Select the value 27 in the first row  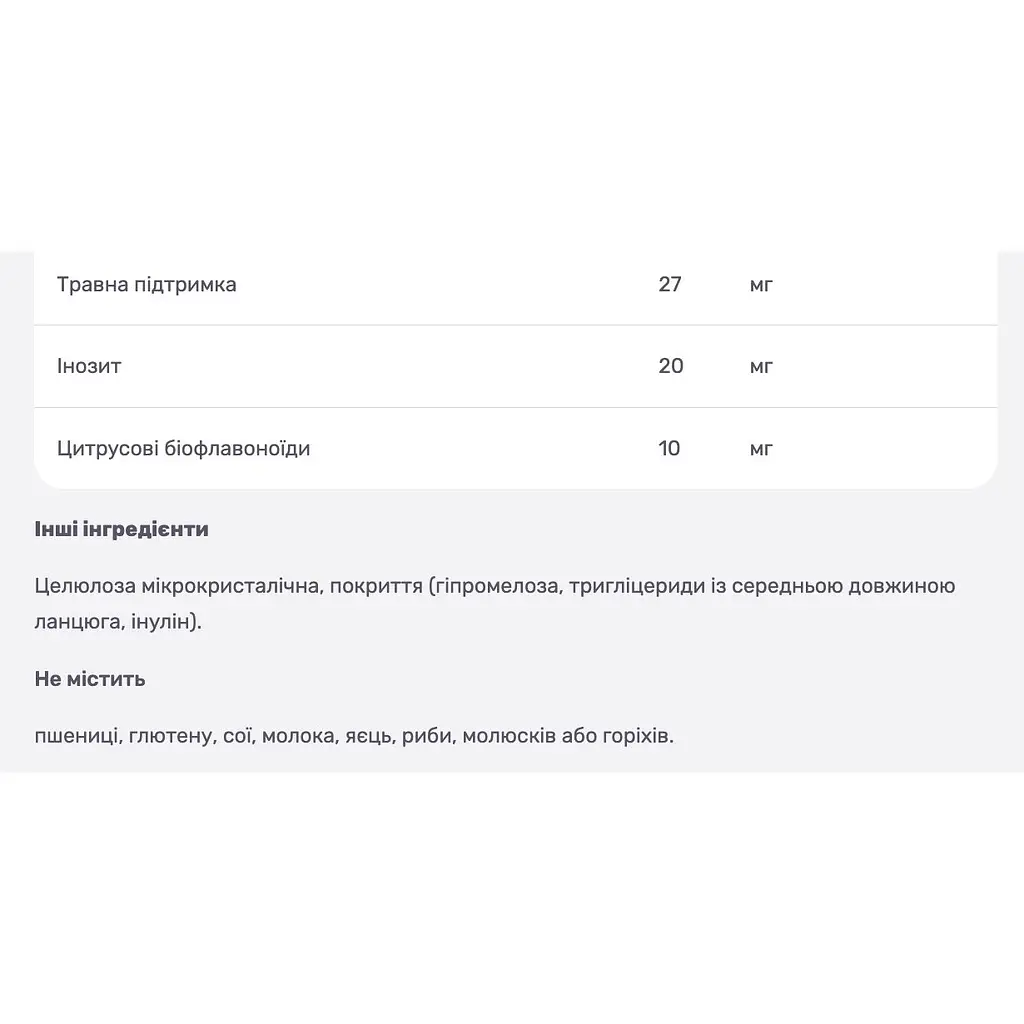[x=670, y=284]
